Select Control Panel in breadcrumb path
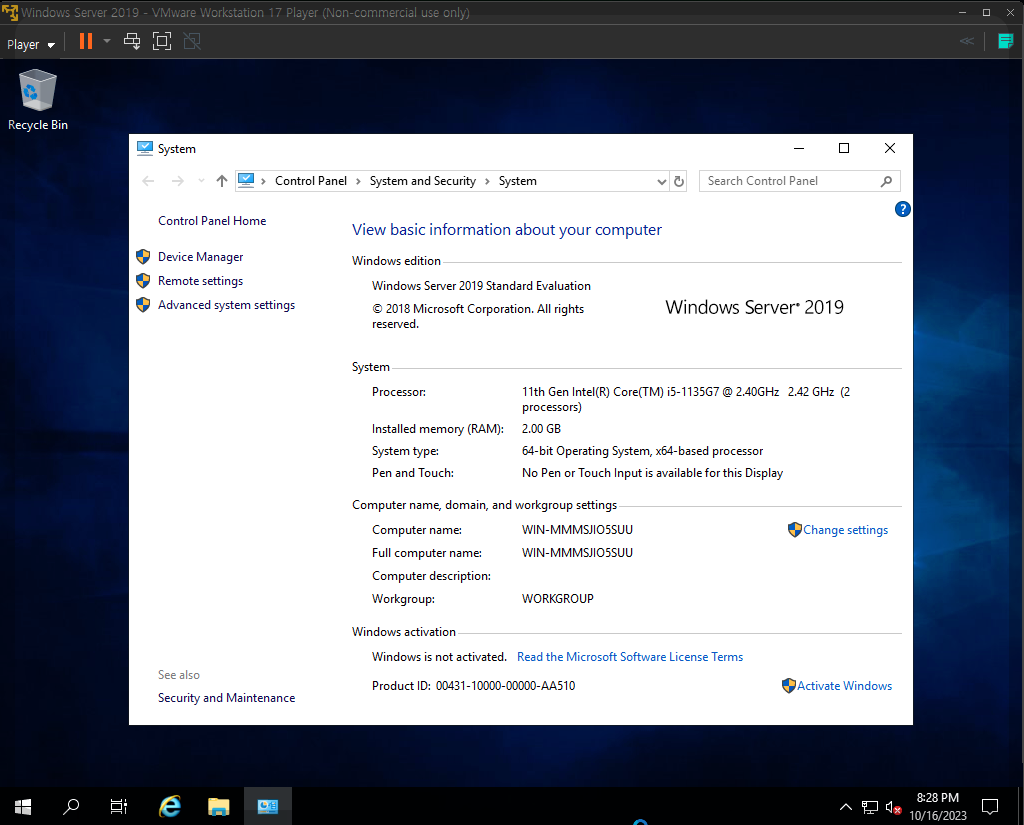 click(x=311, y=181)
